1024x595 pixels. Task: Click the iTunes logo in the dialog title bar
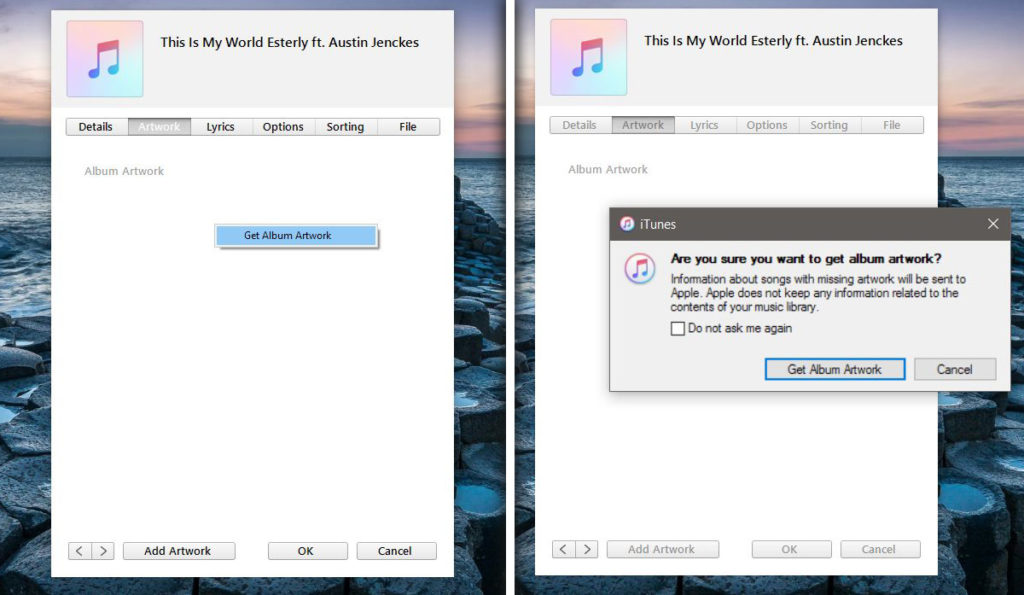626,224
